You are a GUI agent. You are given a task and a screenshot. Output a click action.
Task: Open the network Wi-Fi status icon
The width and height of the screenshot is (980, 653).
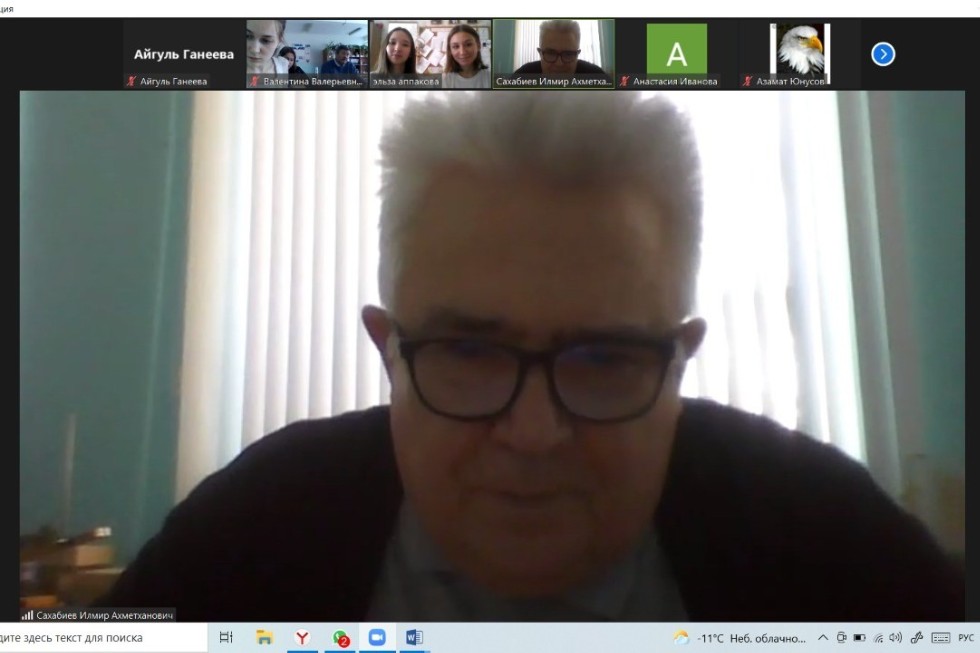coord(878,637)
